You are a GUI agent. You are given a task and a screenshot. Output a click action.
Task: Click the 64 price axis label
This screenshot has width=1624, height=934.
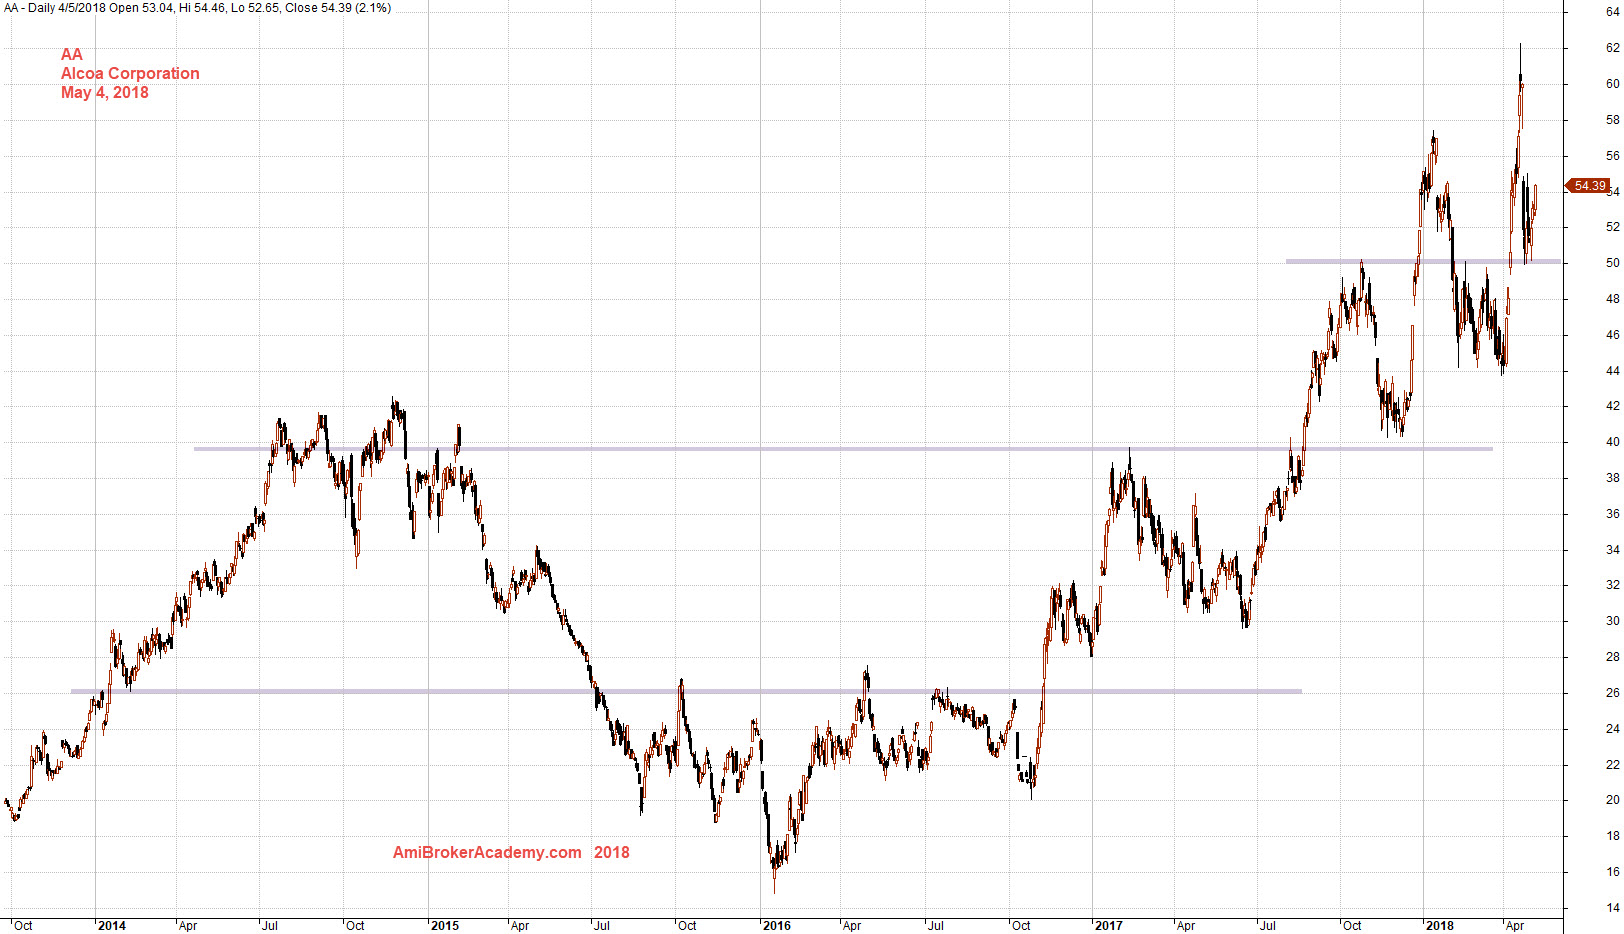point(1613,12)
